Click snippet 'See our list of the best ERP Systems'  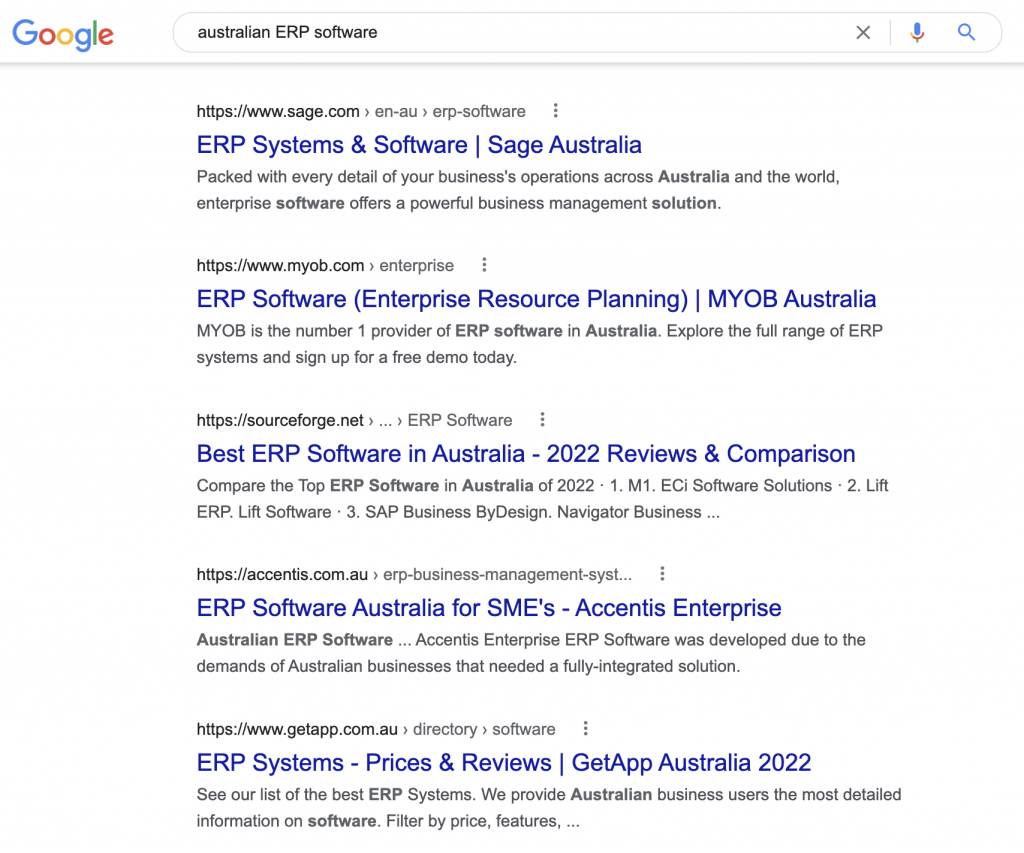(x=549, y=807)
